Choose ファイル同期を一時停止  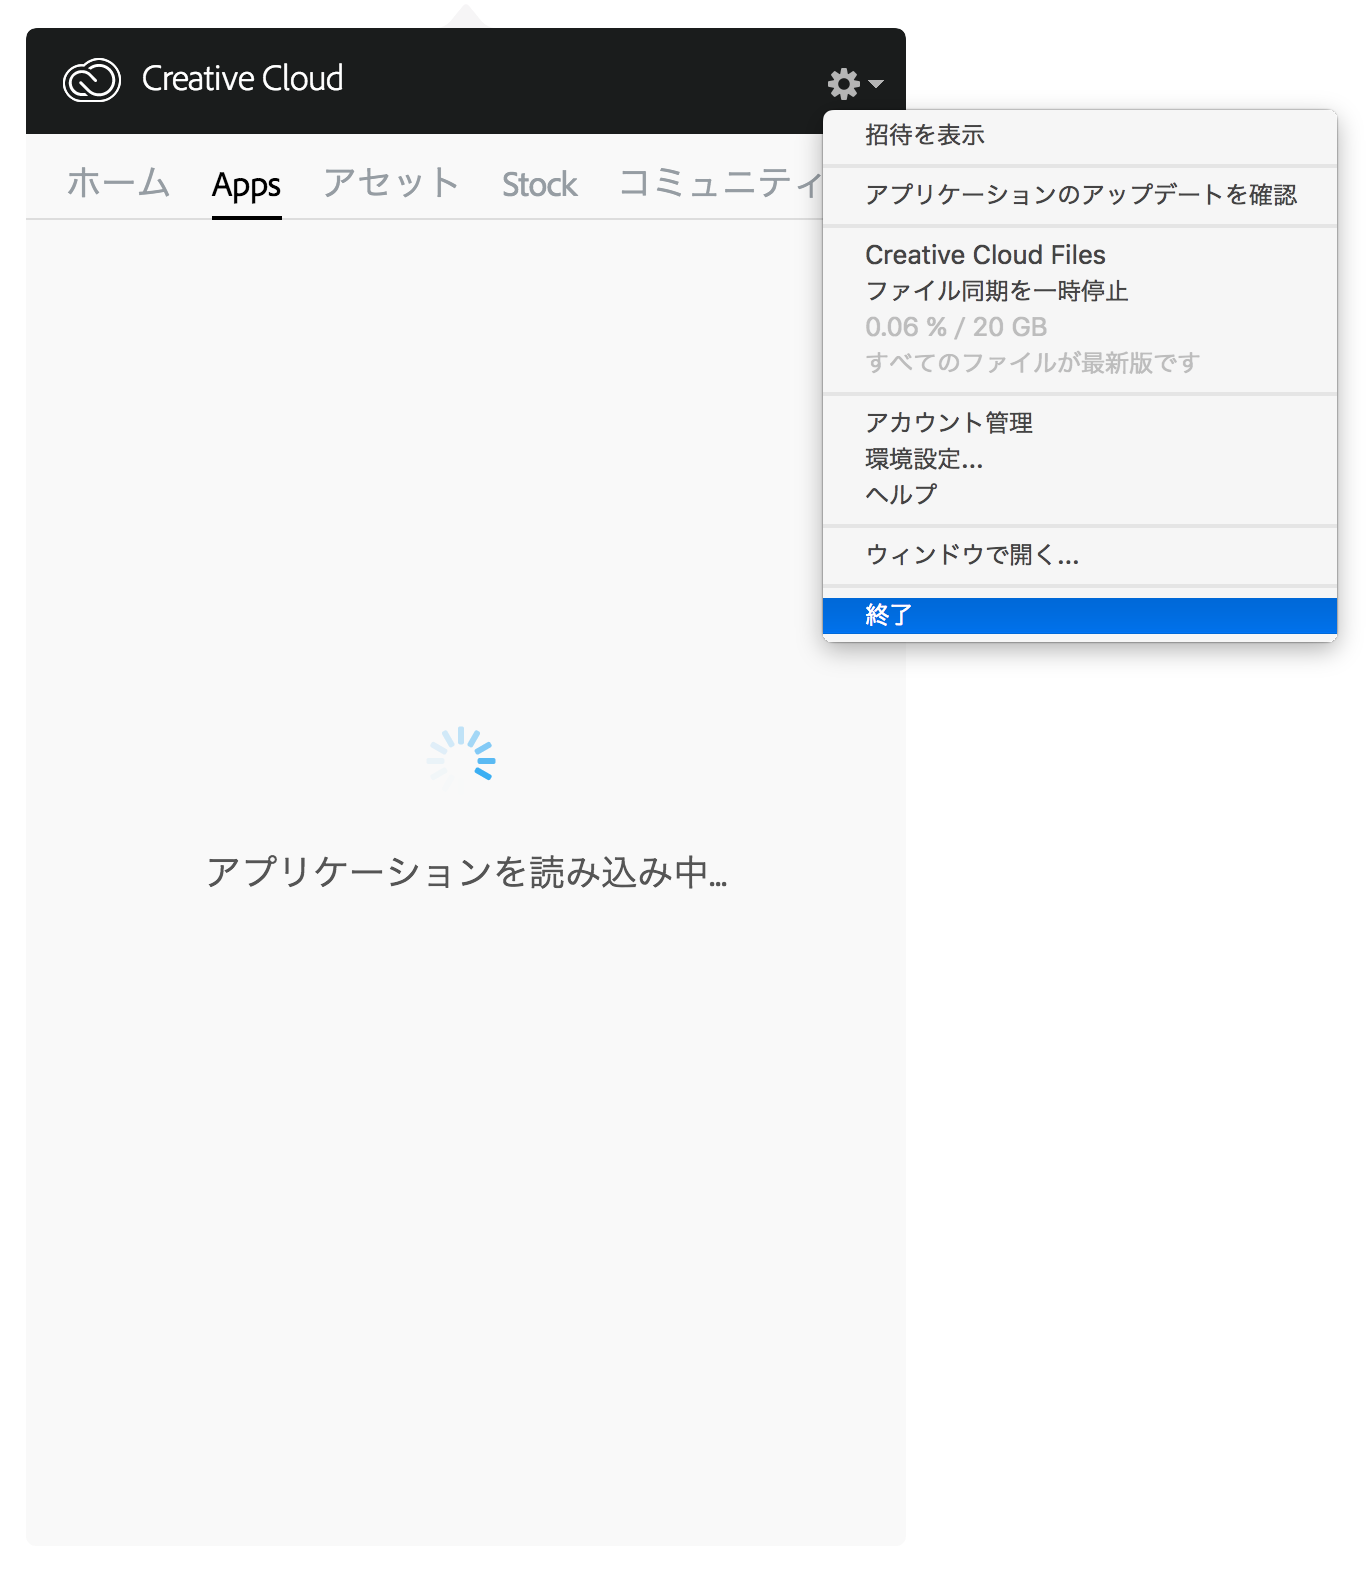[1080, 291]
